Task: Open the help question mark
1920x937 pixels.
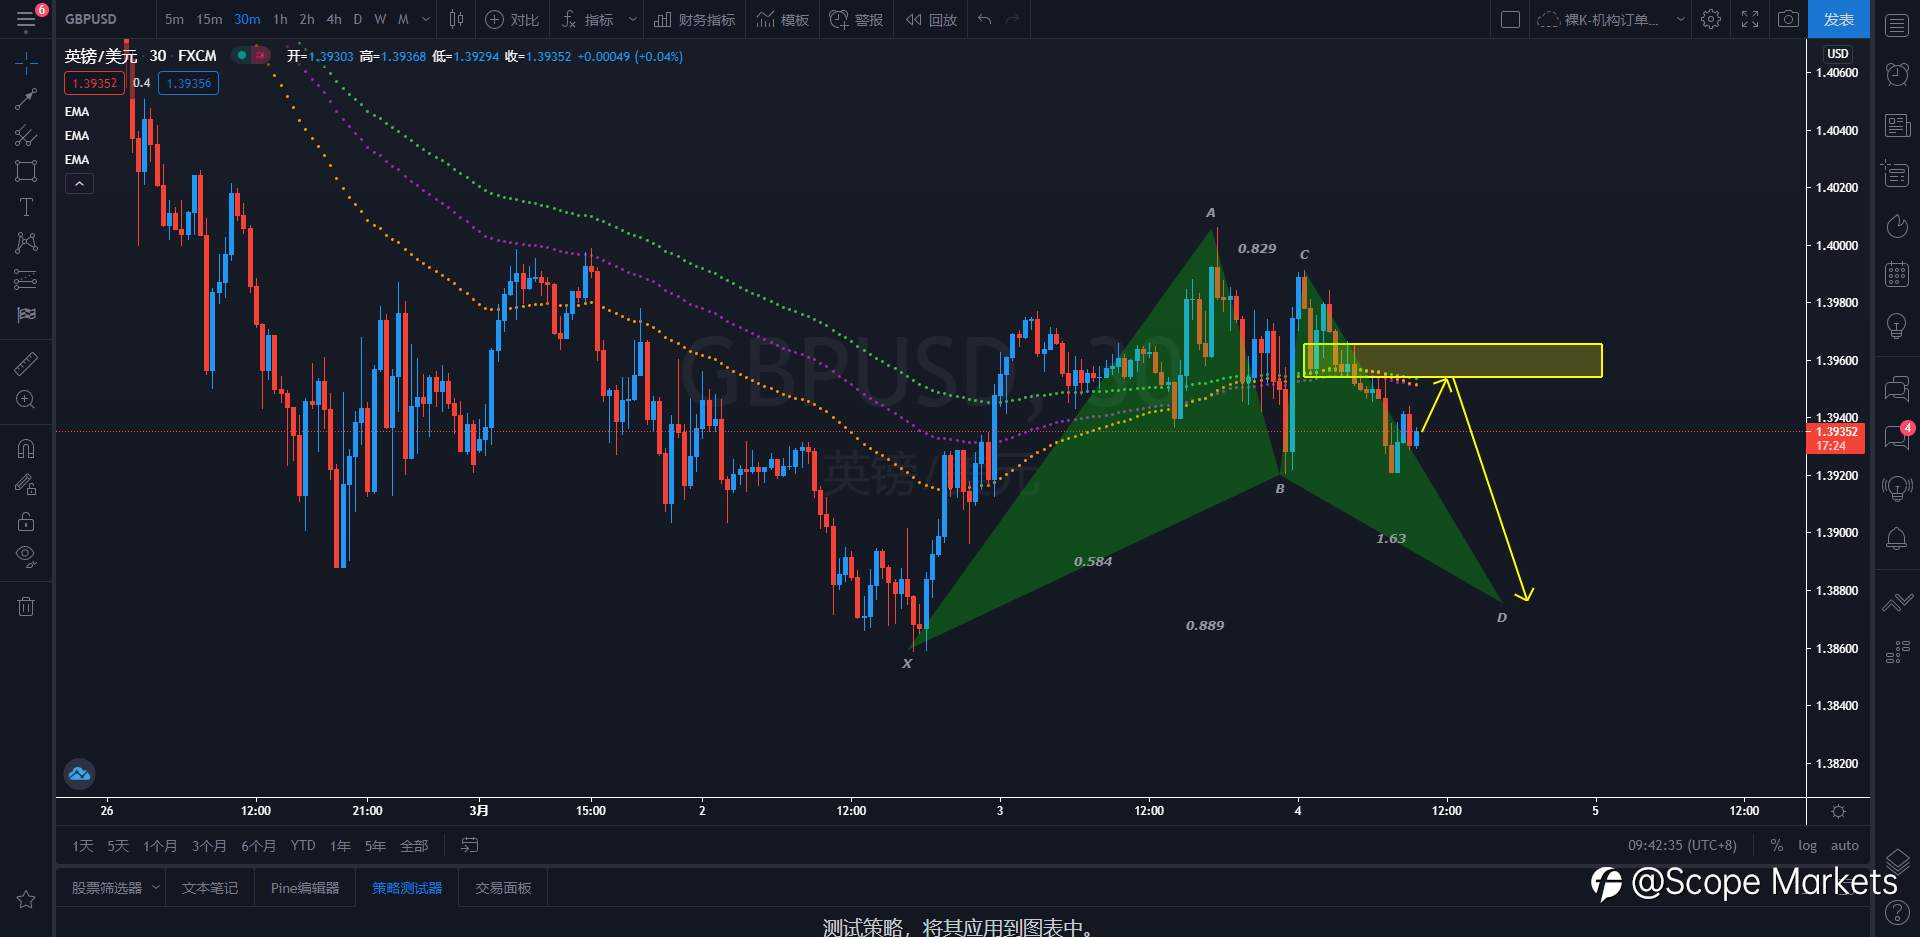Action: coord(1897,912)
